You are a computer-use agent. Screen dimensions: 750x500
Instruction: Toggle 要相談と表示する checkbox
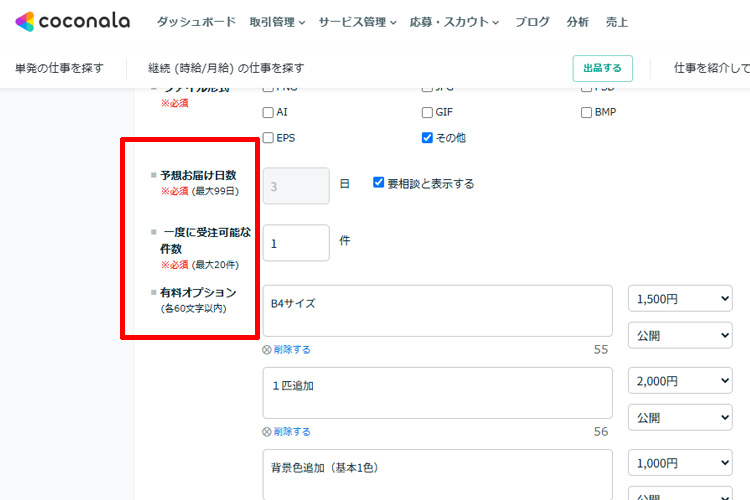click(x=379, y=183)
